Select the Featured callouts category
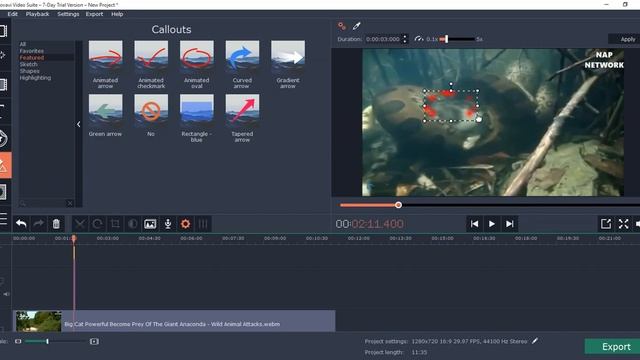This screenshot has height=360, width=640. coord(32,58)
